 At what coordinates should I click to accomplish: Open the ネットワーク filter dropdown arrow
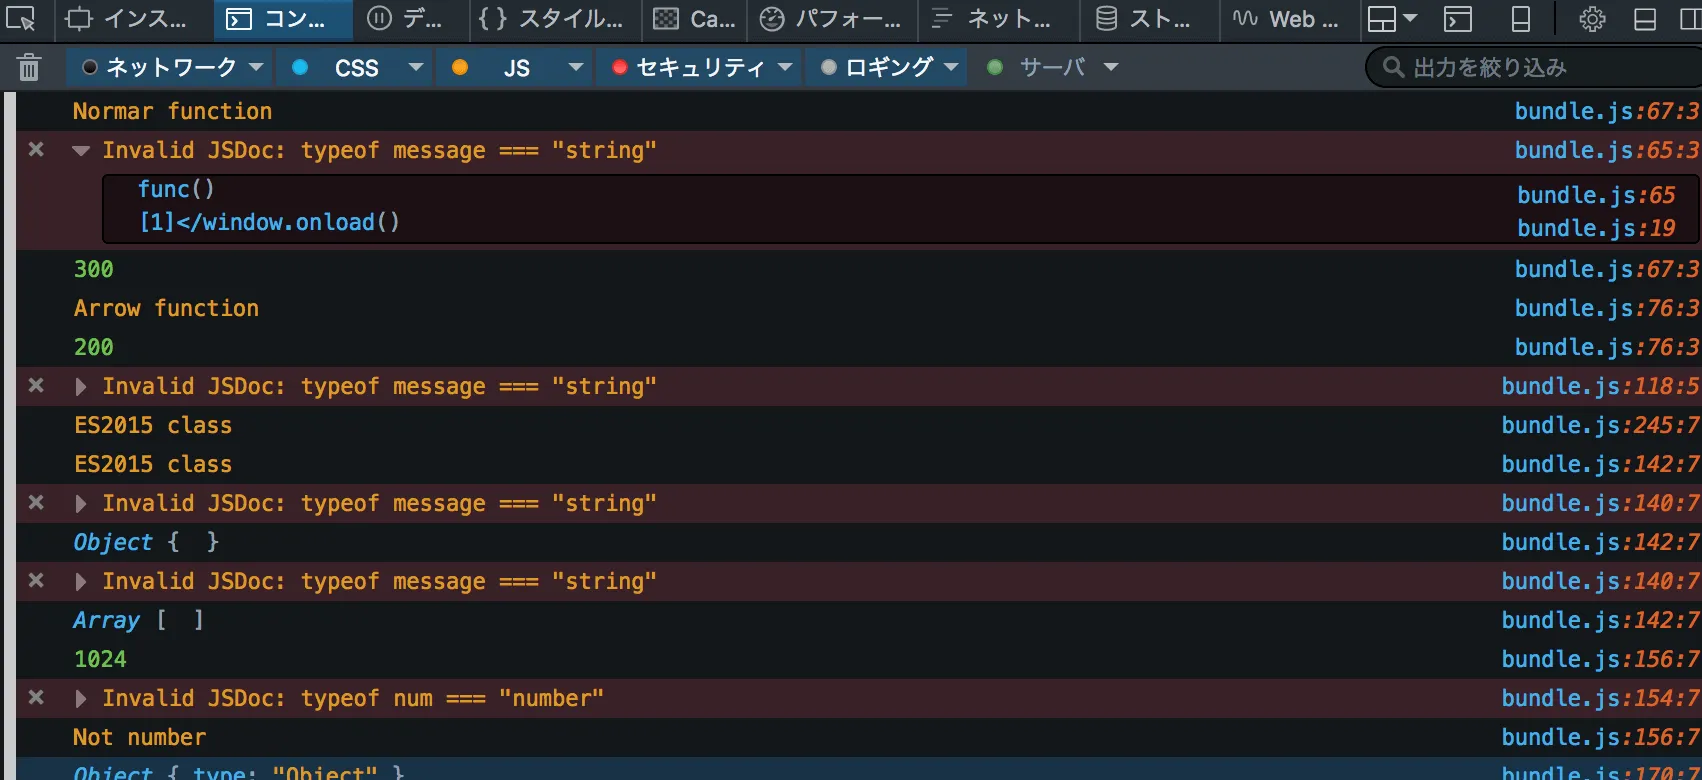click(x=256, y=67)
